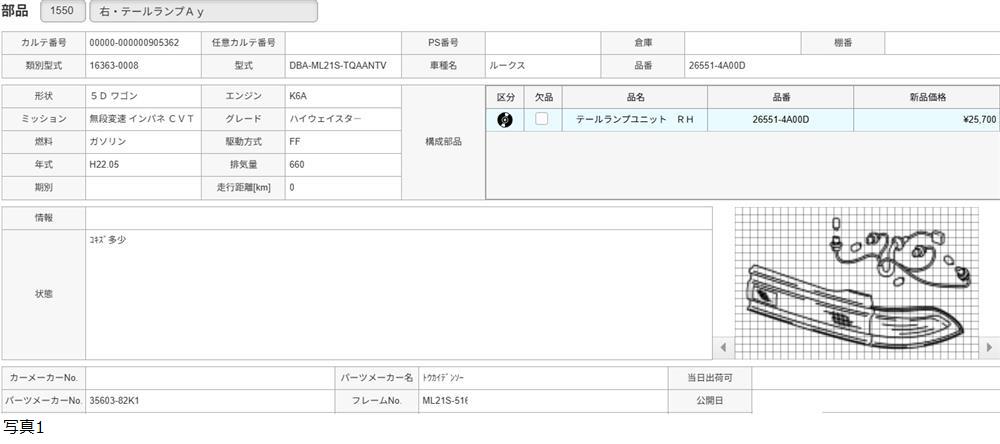Click the 欠品 column header
The image size is (1000, 444).
pyautogui.click(x=543, y=97)
